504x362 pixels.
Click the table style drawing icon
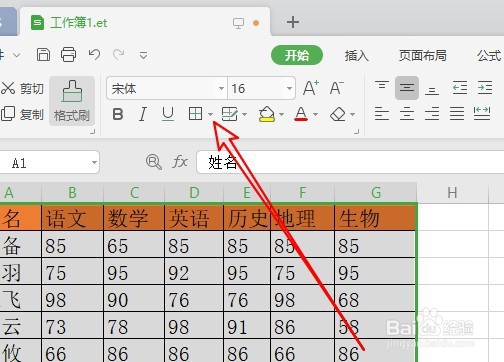coord(230,114)
